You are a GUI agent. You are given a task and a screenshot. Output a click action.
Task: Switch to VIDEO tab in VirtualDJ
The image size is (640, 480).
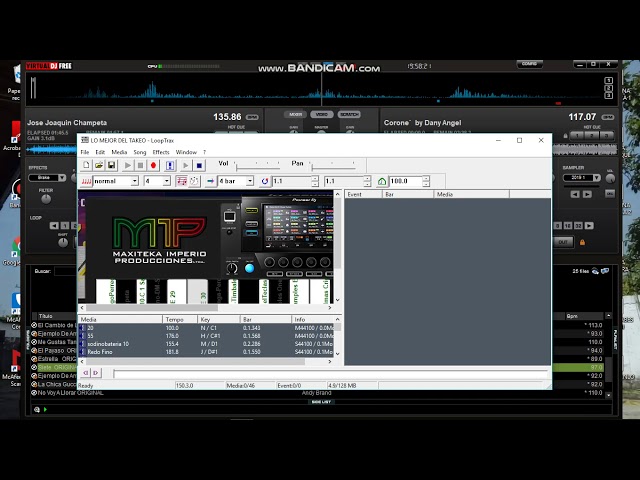322,114
